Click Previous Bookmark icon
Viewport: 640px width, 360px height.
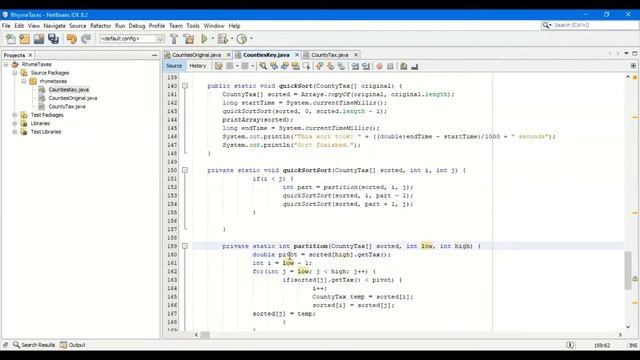(x=320, y=66)
